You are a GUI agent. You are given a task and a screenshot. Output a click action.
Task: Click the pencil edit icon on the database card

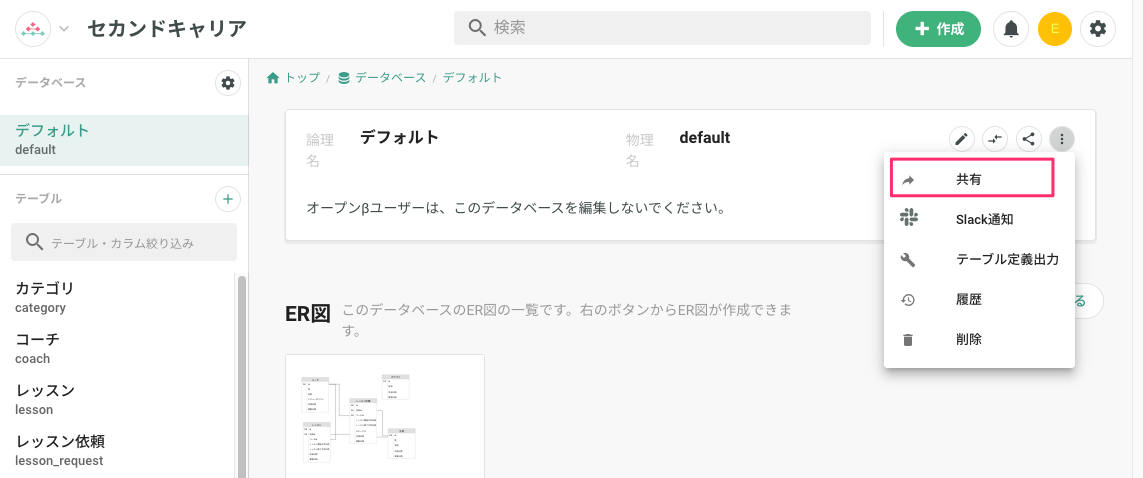pos(961,138)
